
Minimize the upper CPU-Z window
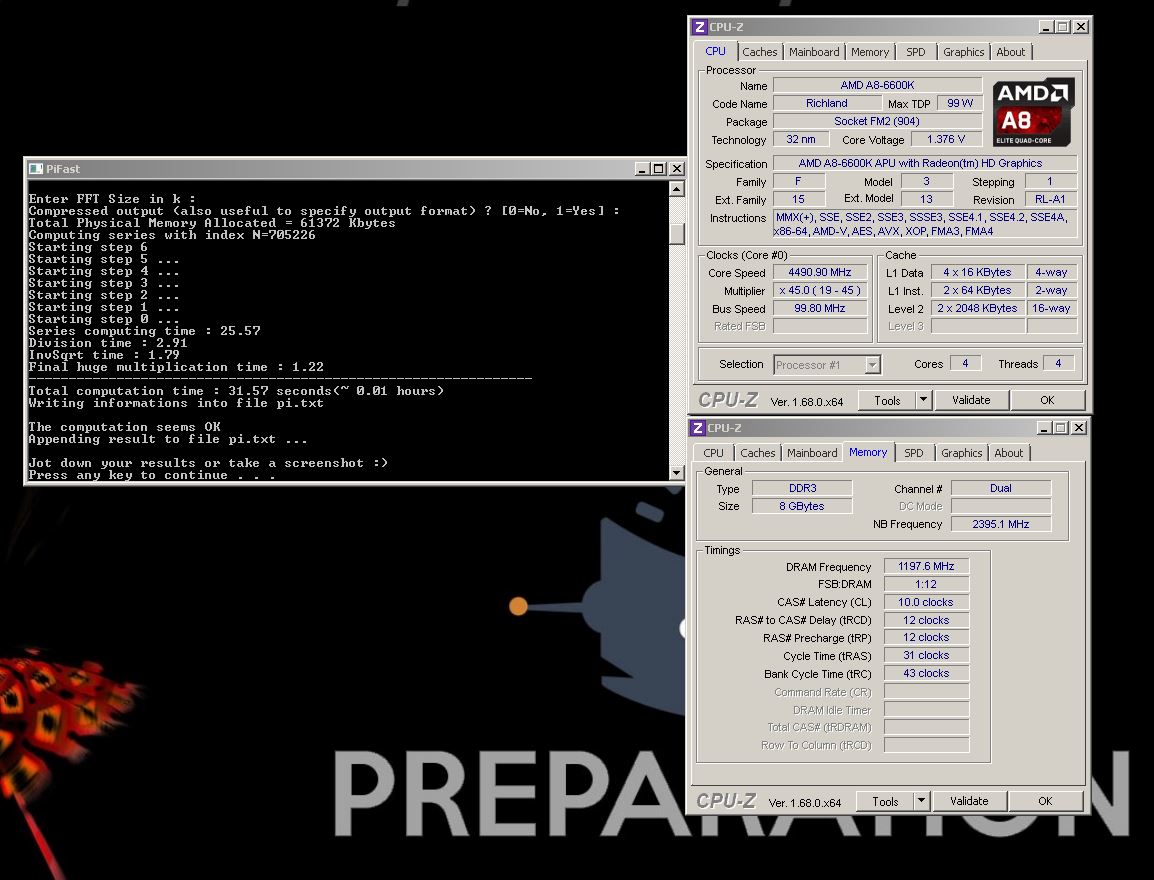tap(1046, 26)
